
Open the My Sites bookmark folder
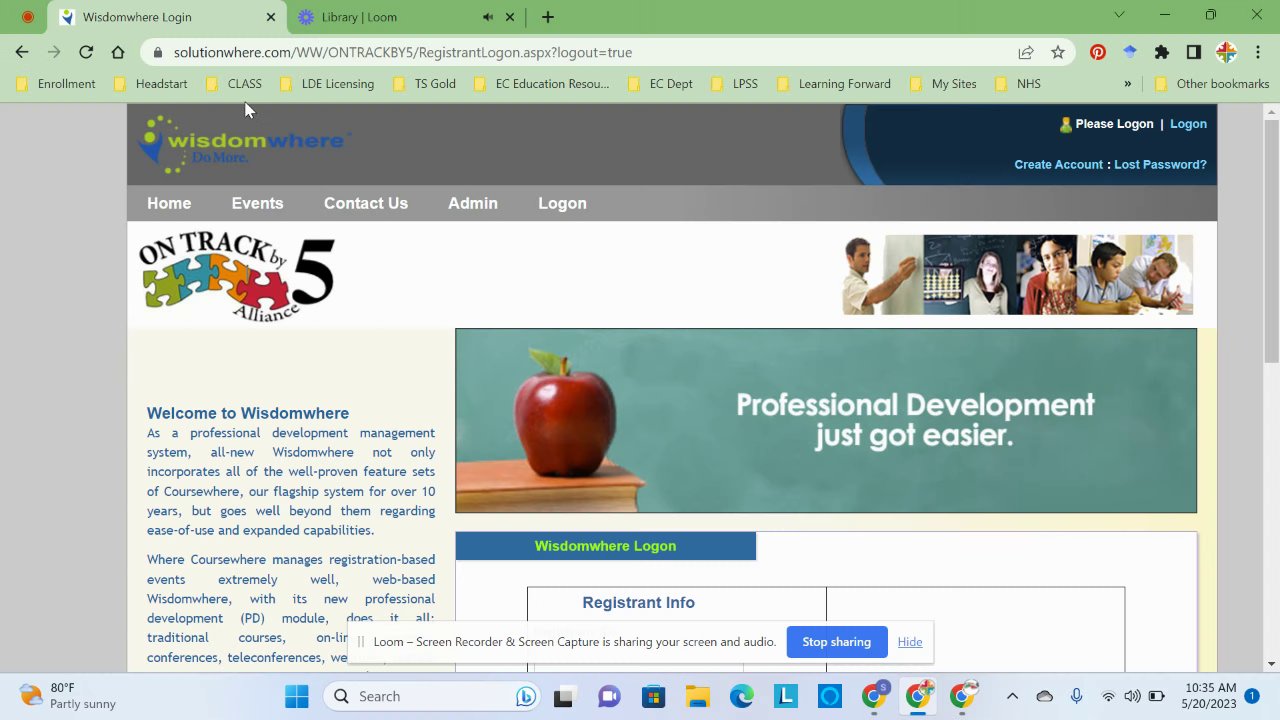click(x=943, y=84)
